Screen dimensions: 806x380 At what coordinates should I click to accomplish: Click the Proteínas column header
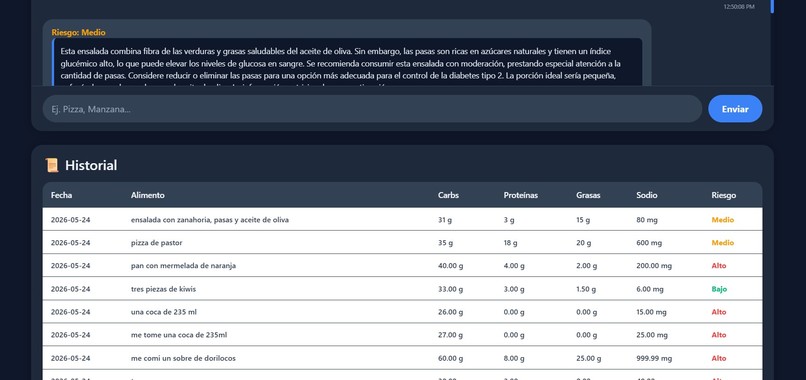coord(521,195)
